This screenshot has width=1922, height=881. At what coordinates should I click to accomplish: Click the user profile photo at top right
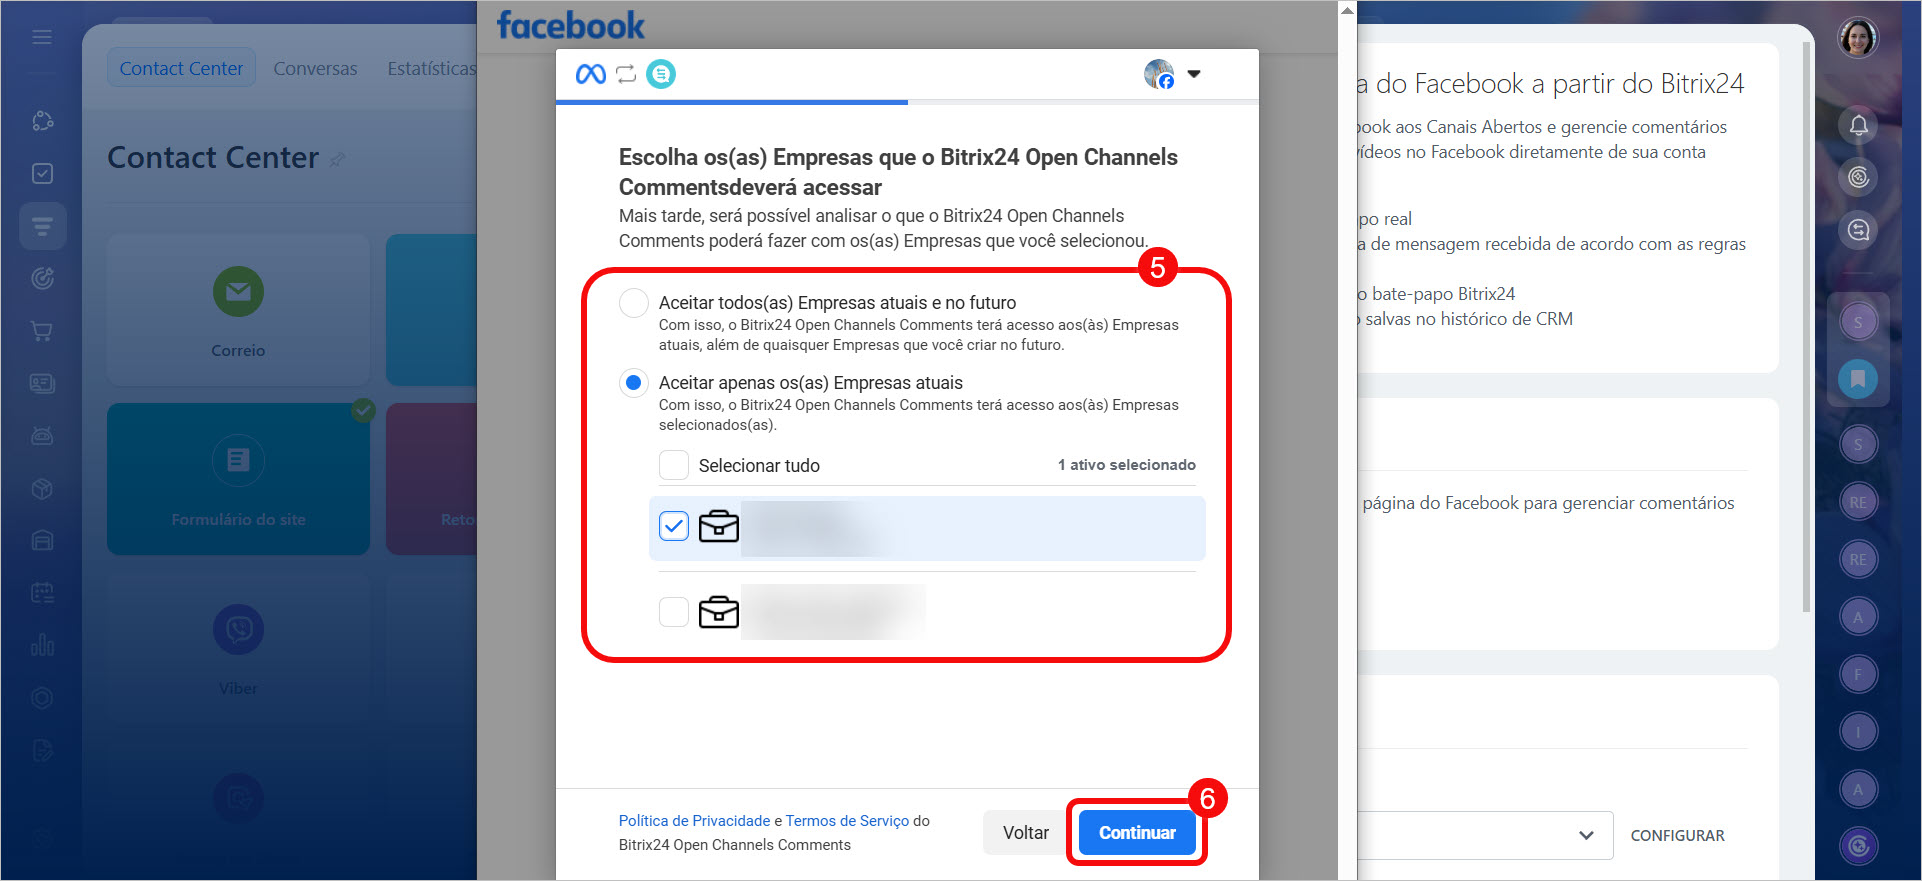(1858, 38)
